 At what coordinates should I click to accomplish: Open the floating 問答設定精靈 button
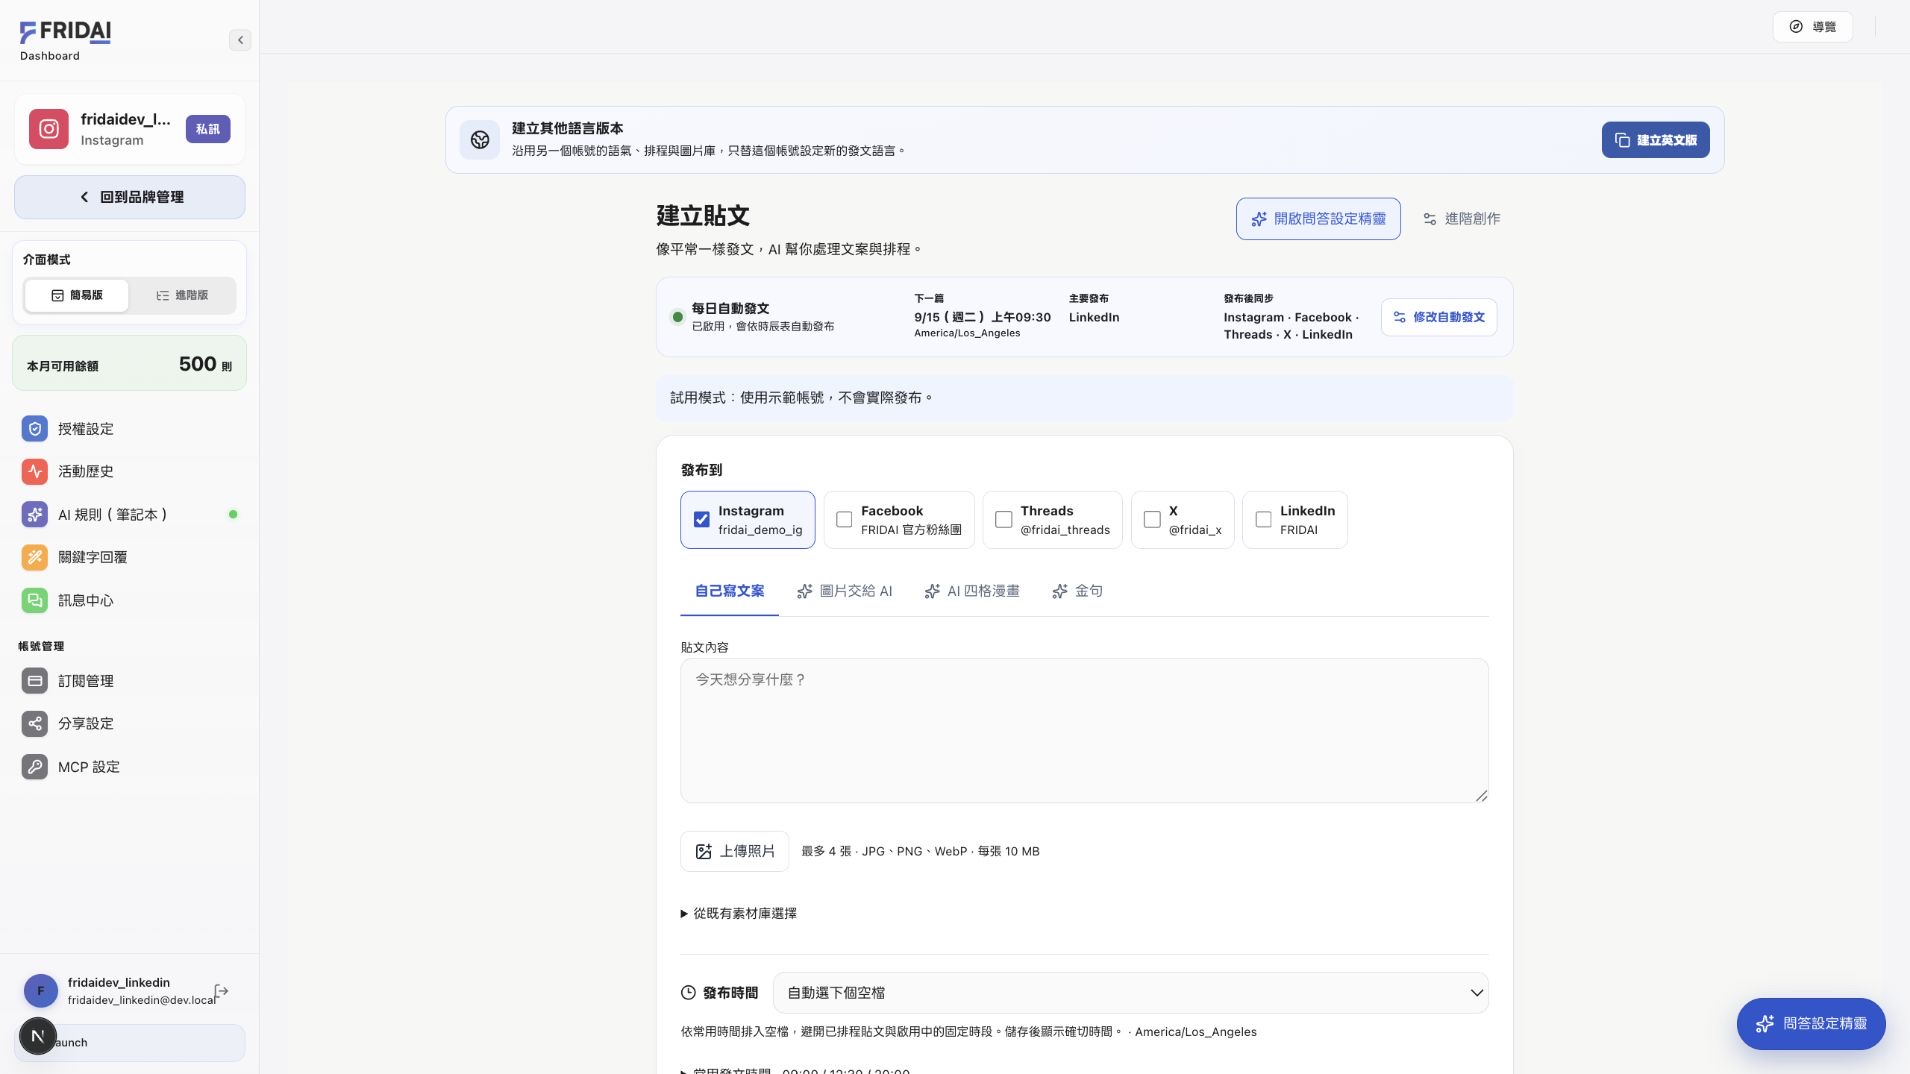(x=1811, y=1024)
